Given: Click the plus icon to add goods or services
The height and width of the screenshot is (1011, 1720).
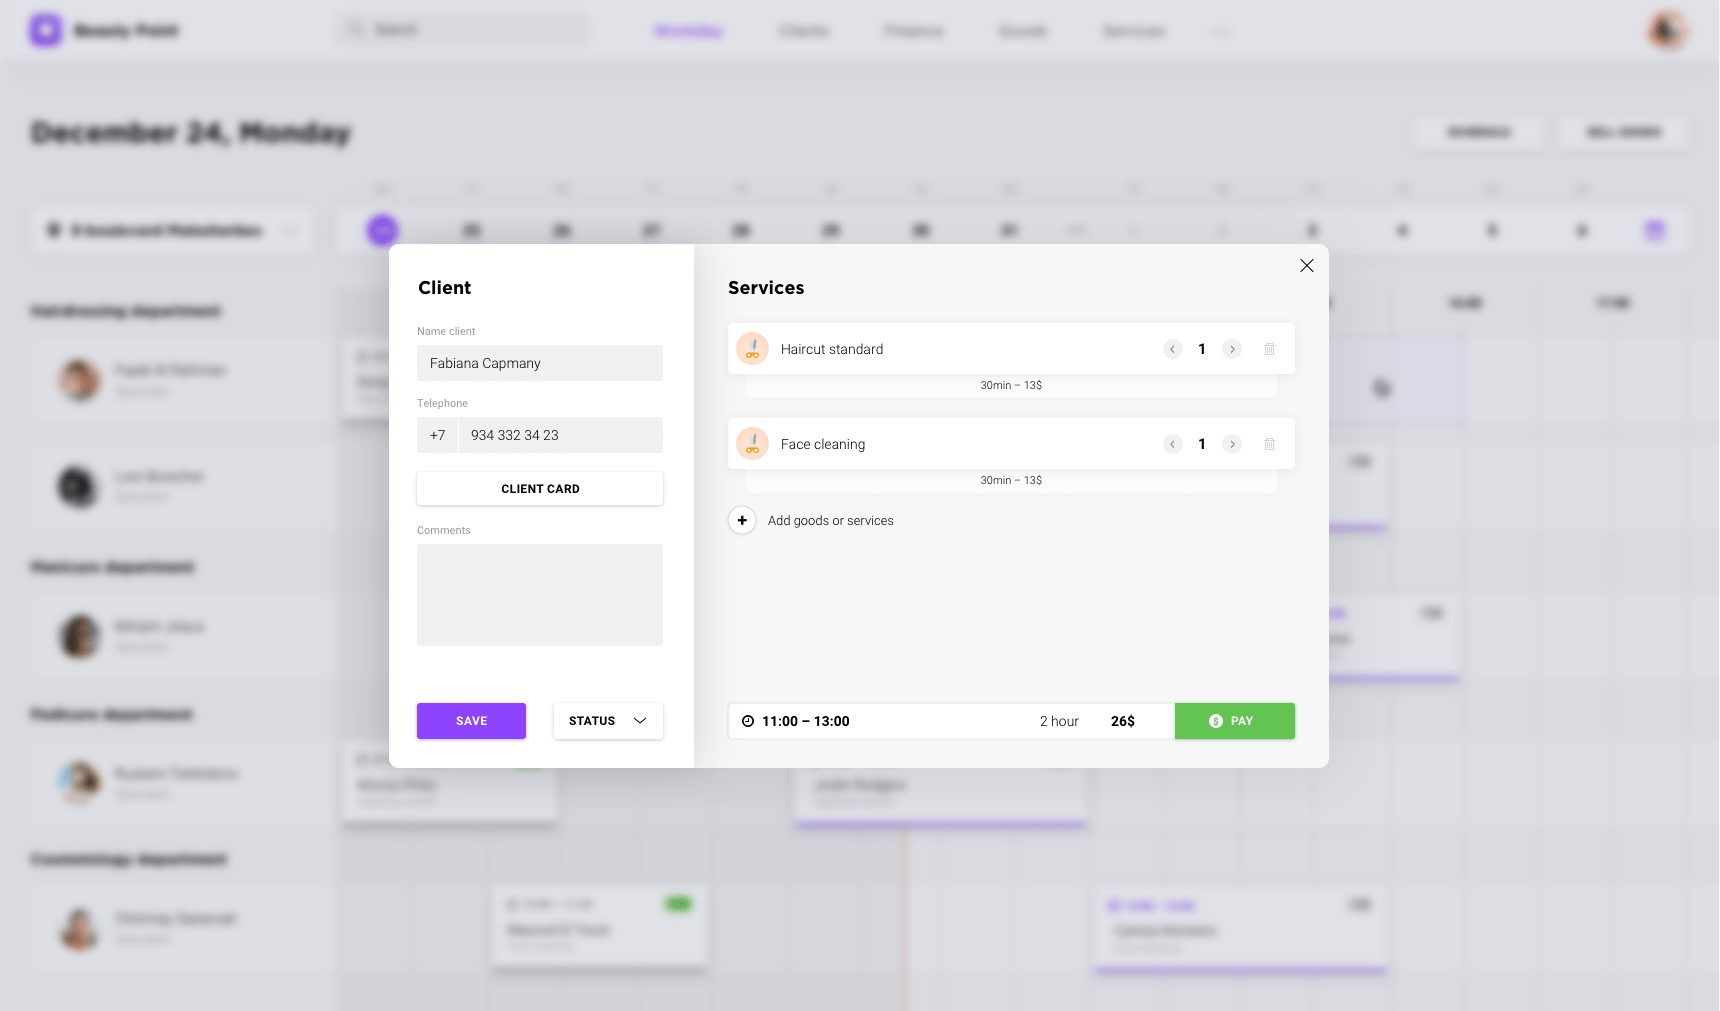Looking at the screenshot, I should 741,520.
